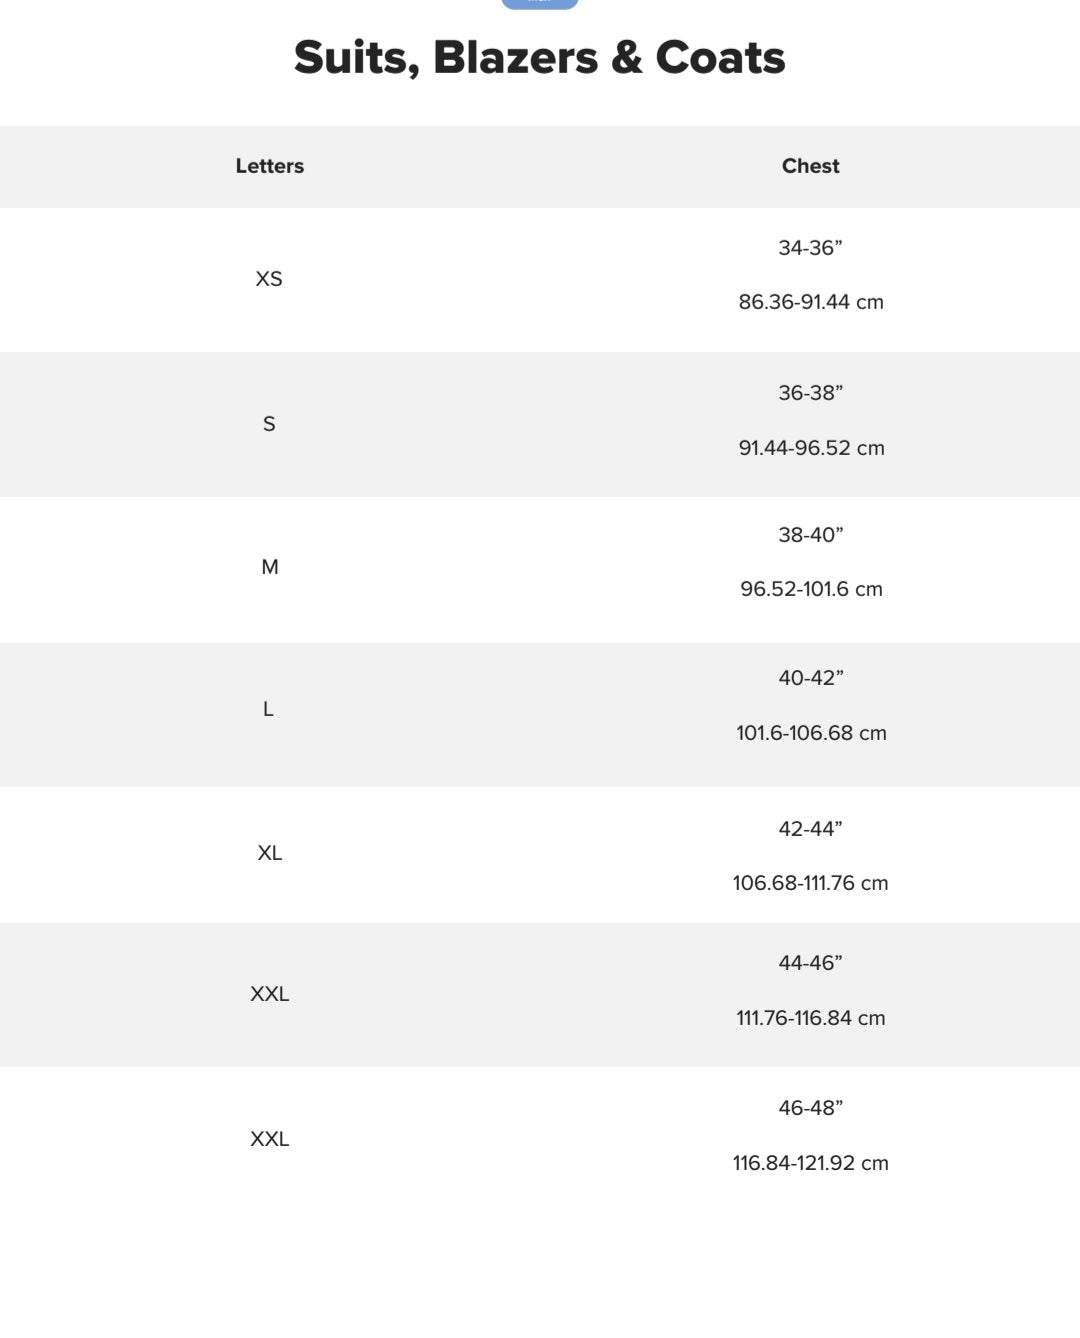Select the 38-40” chest measurement
The width and height of the screenshot is (1080, 1338).
810,535
